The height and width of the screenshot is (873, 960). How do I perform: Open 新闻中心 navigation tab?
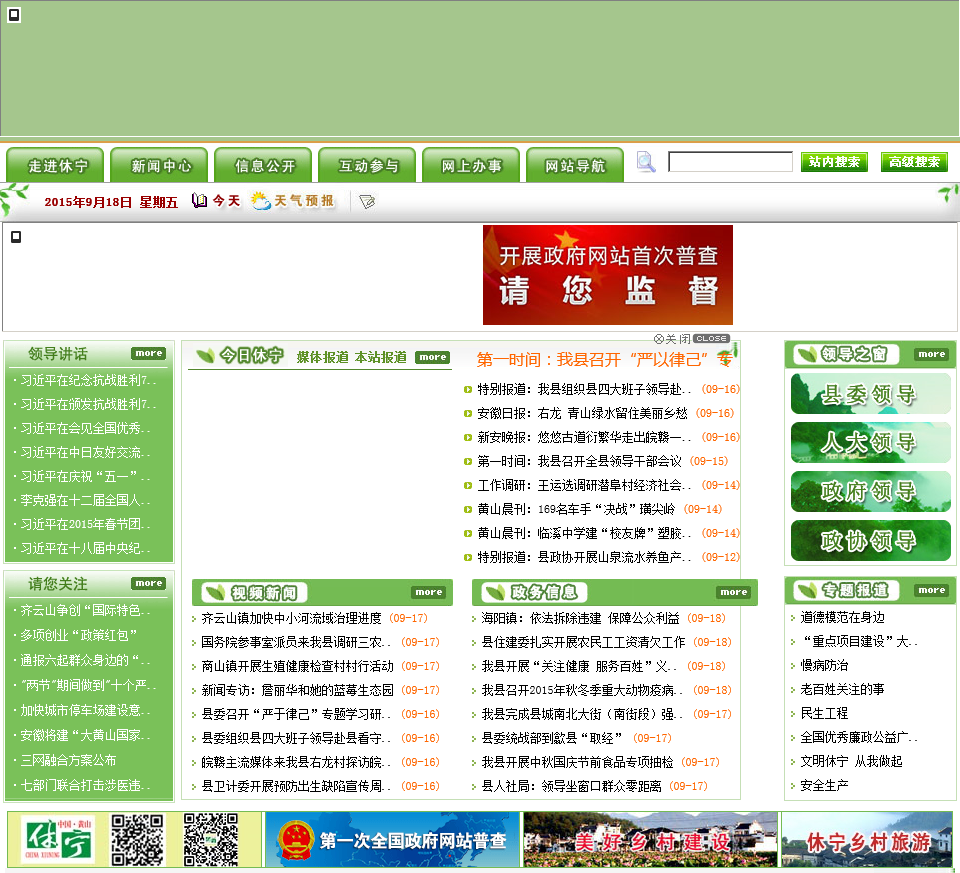159,165
